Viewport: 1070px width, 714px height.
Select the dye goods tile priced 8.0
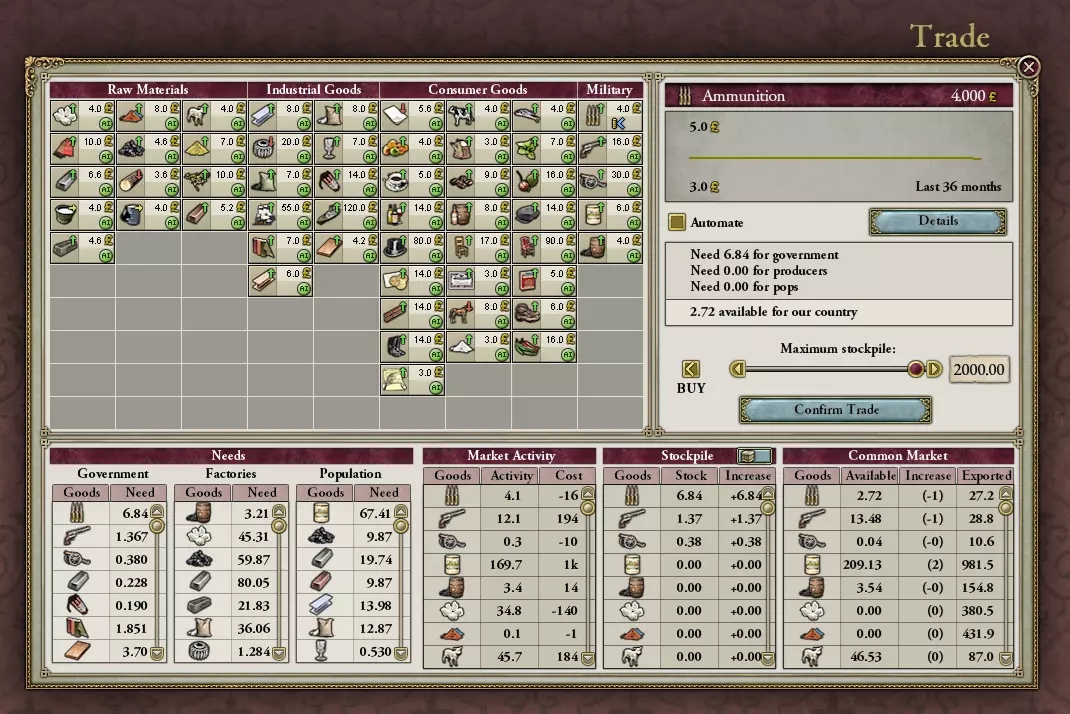(x=148, y=116)
